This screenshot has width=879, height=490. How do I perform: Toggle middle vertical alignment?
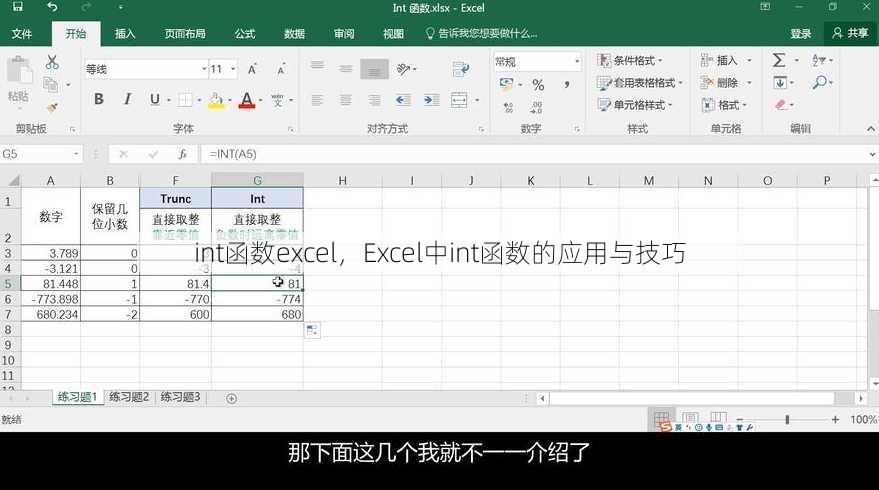(x=346, y=68)
